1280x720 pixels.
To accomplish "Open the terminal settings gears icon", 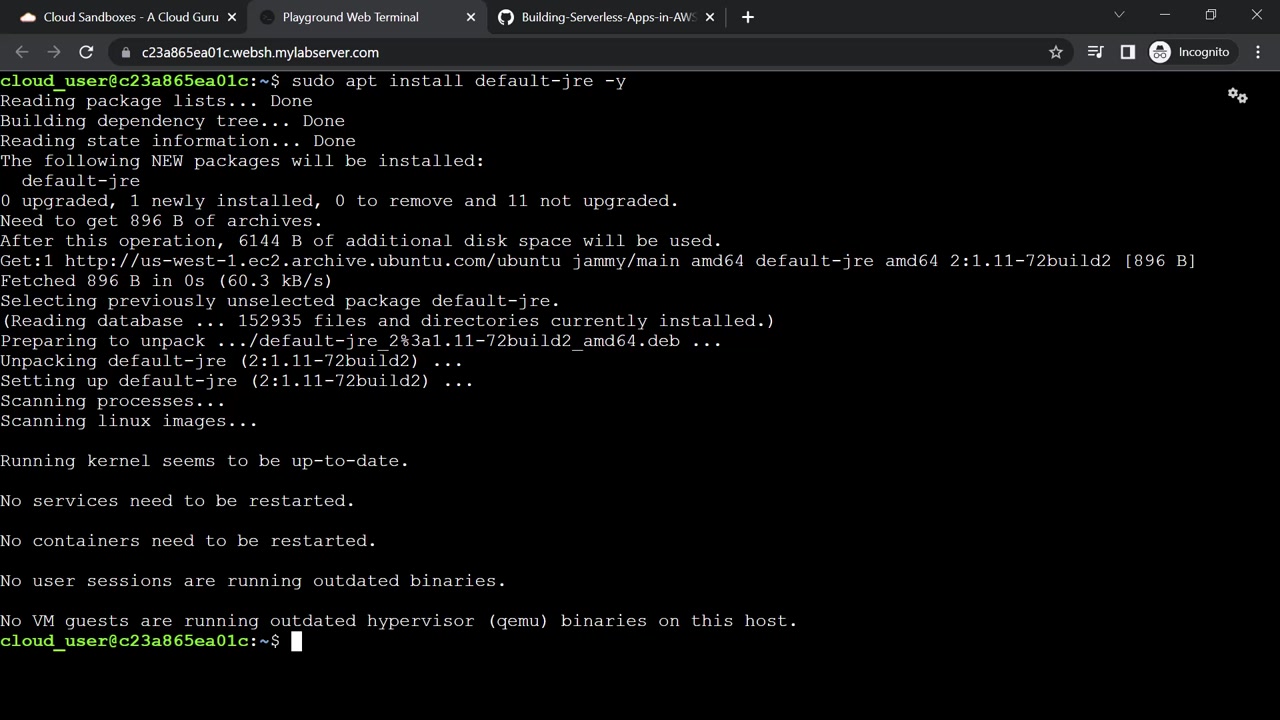I will click(1237, 96).
